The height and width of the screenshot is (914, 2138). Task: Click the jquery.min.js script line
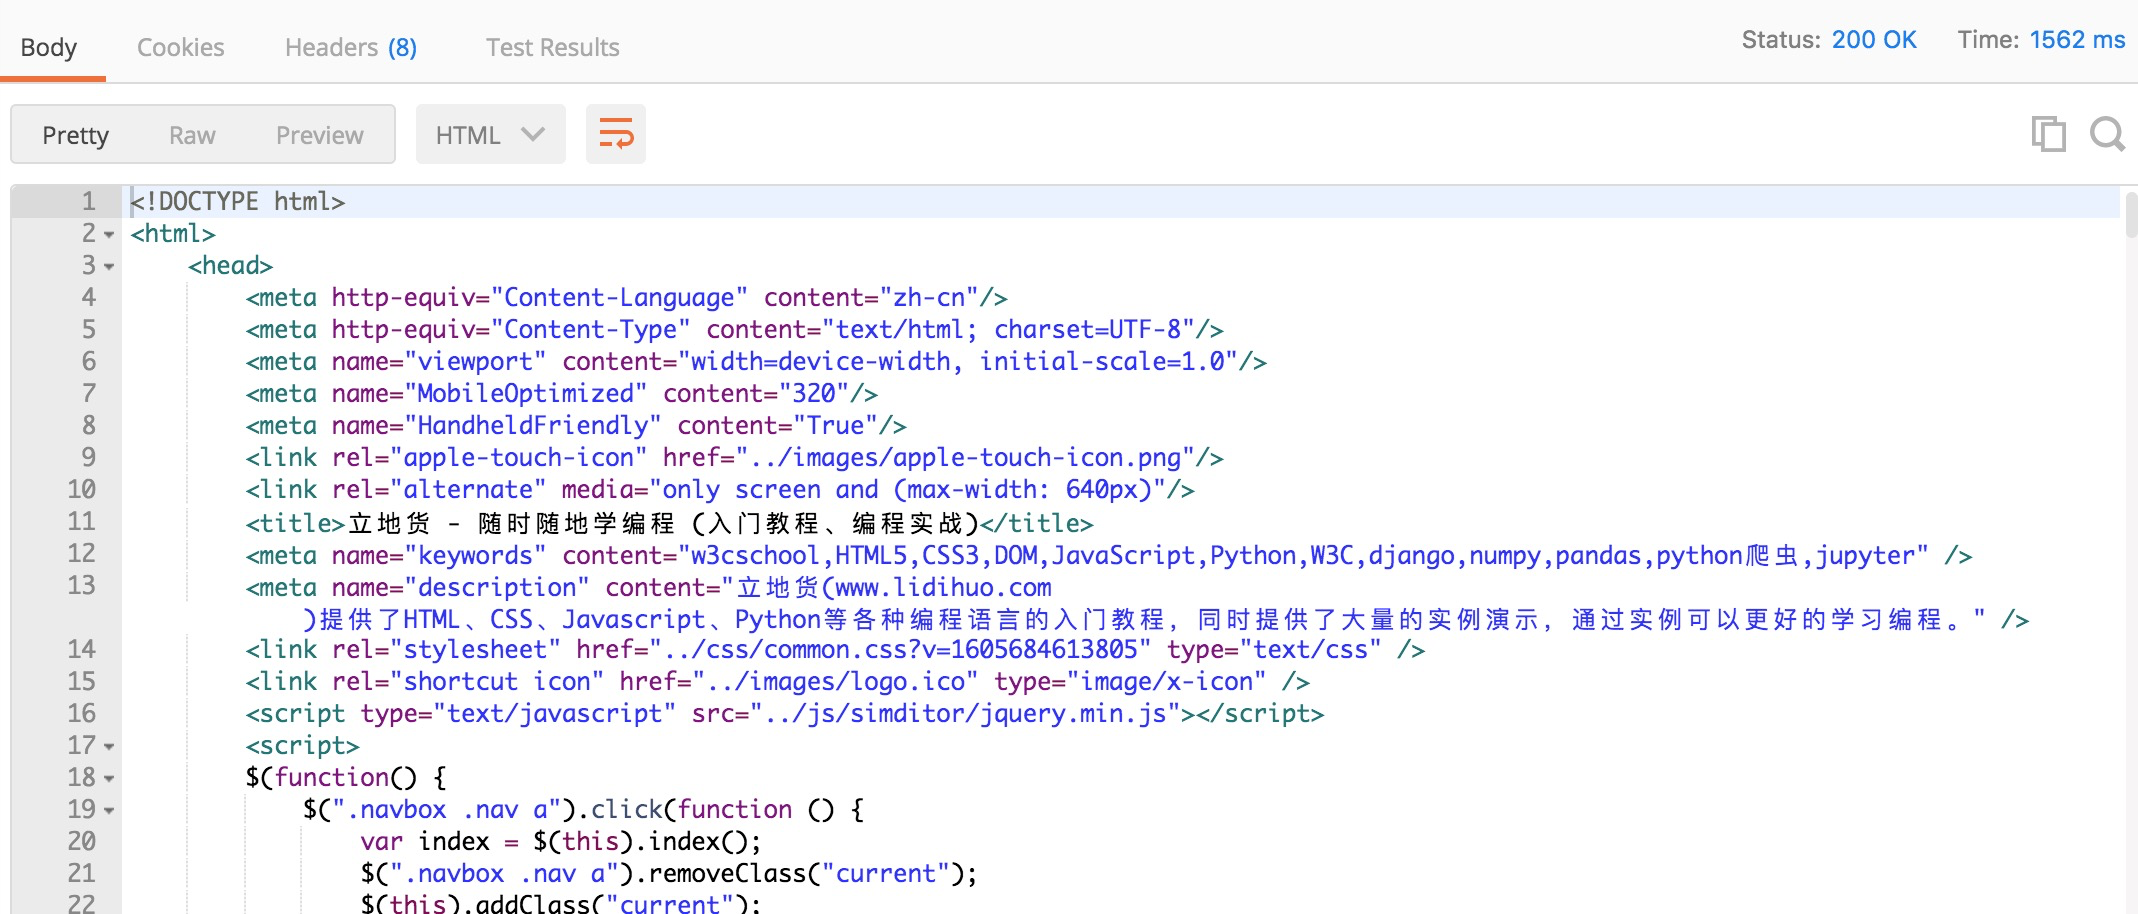[784, 714]
